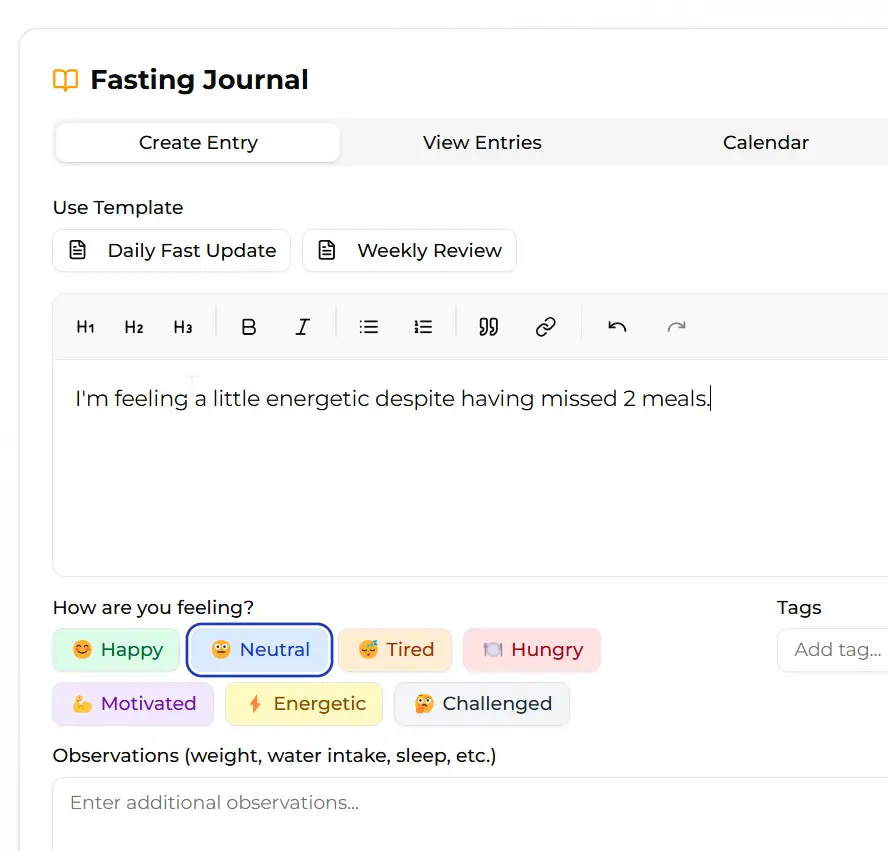Screen dimensions: 888x851
Task: Insert a numbered list
Action: (423, 327)
